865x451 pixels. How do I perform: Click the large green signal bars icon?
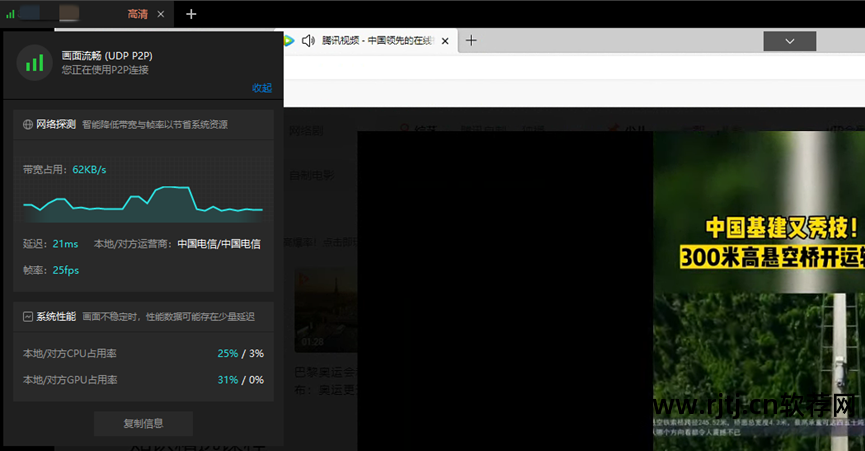coord(34,63)
